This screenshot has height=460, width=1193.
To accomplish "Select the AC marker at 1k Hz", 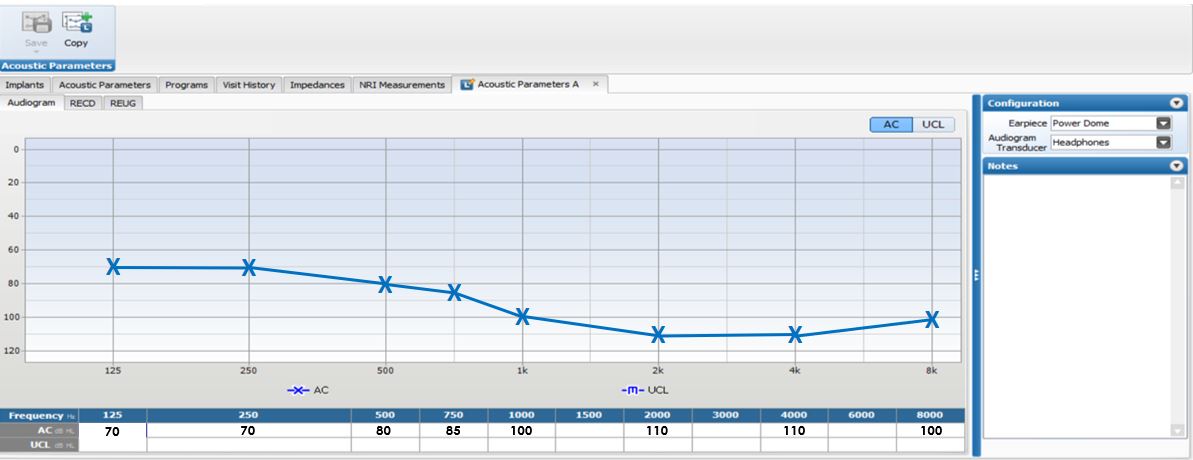I will tap(522, 317).
